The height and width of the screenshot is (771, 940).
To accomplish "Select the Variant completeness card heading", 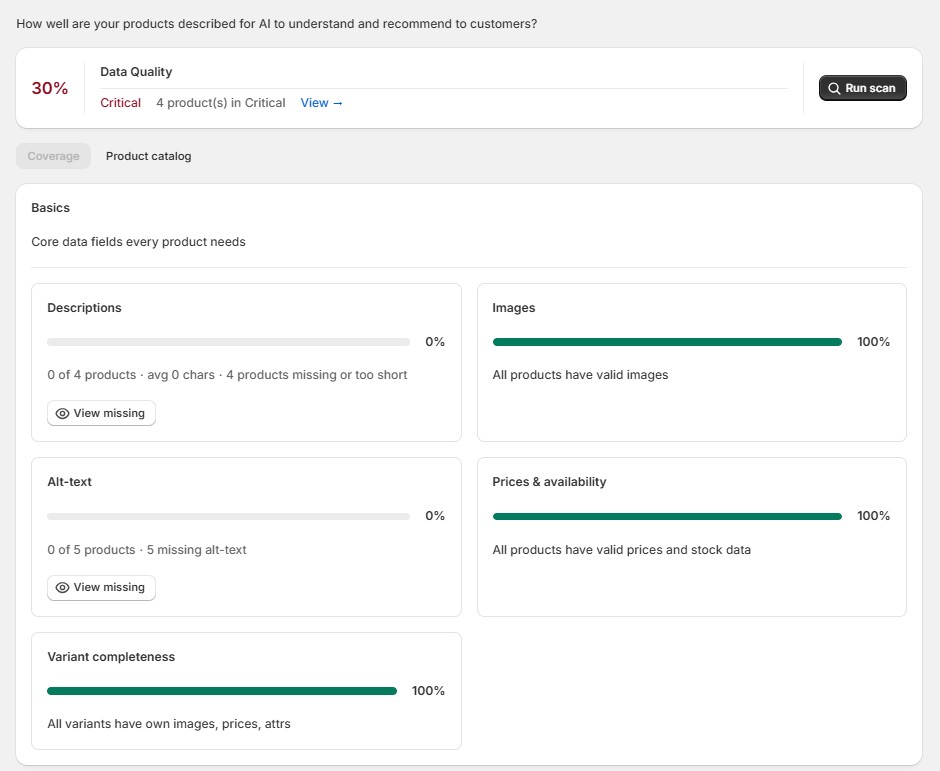I will click(111, 656).
